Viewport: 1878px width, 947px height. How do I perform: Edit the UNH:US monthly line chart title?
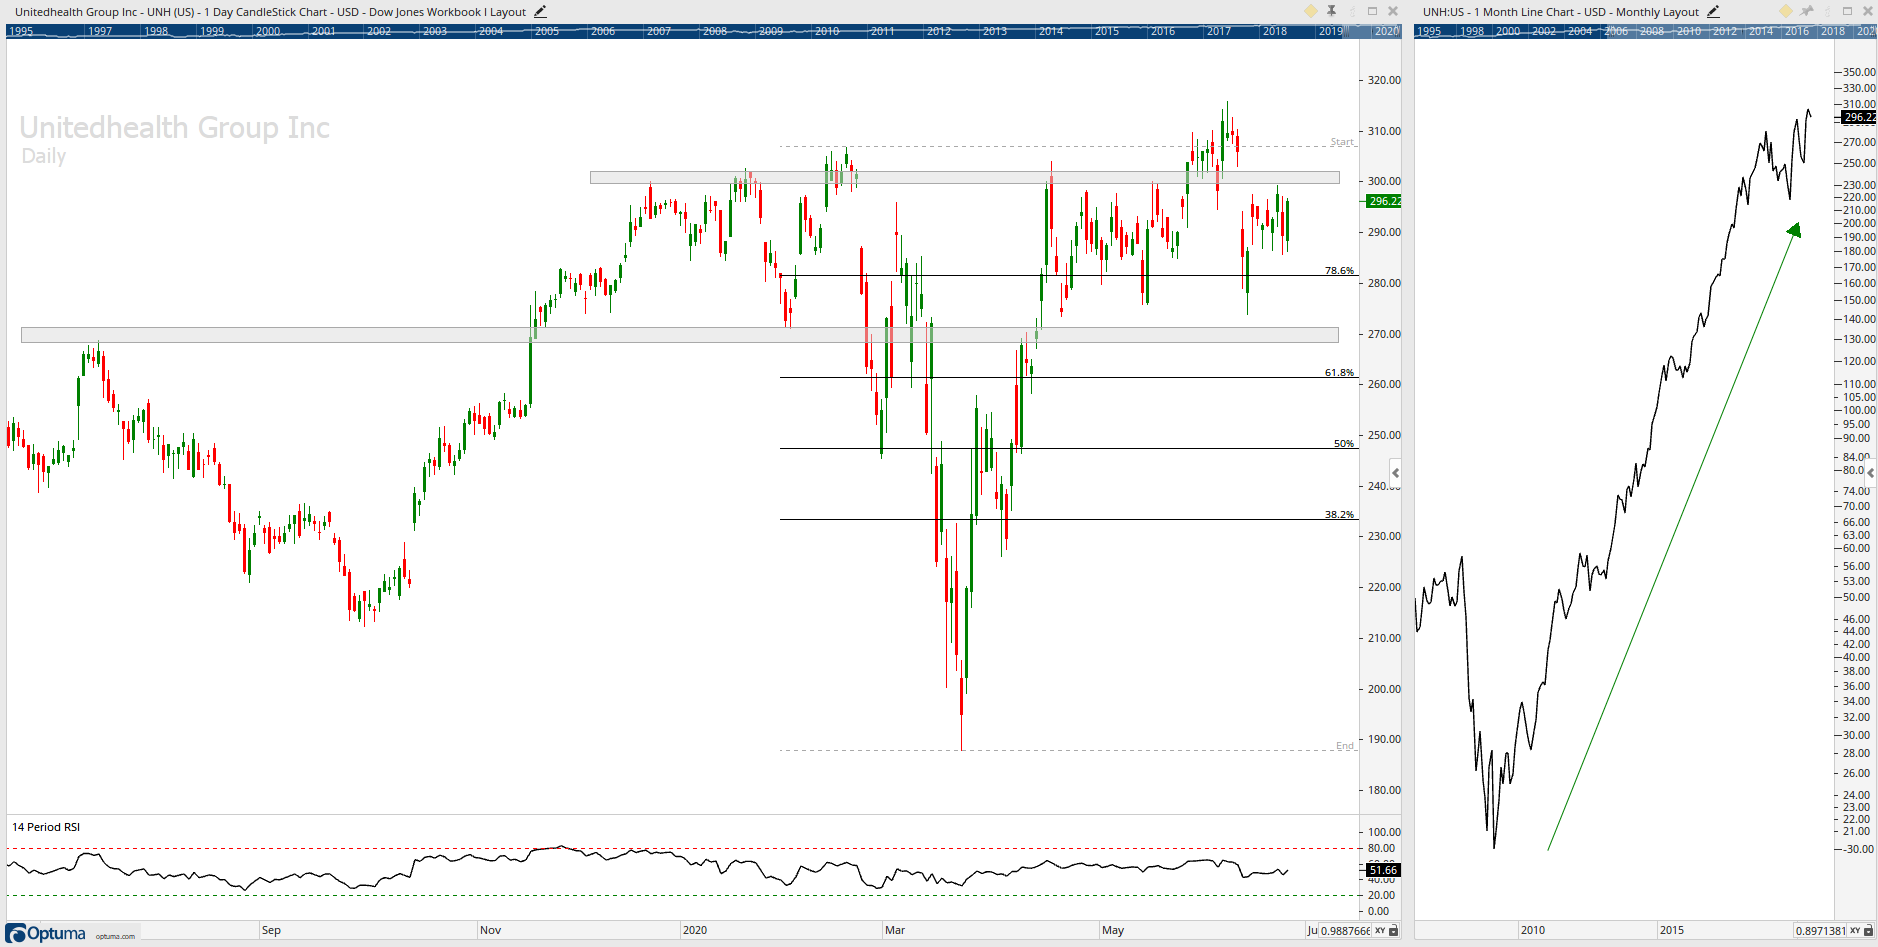point(1713,12)
